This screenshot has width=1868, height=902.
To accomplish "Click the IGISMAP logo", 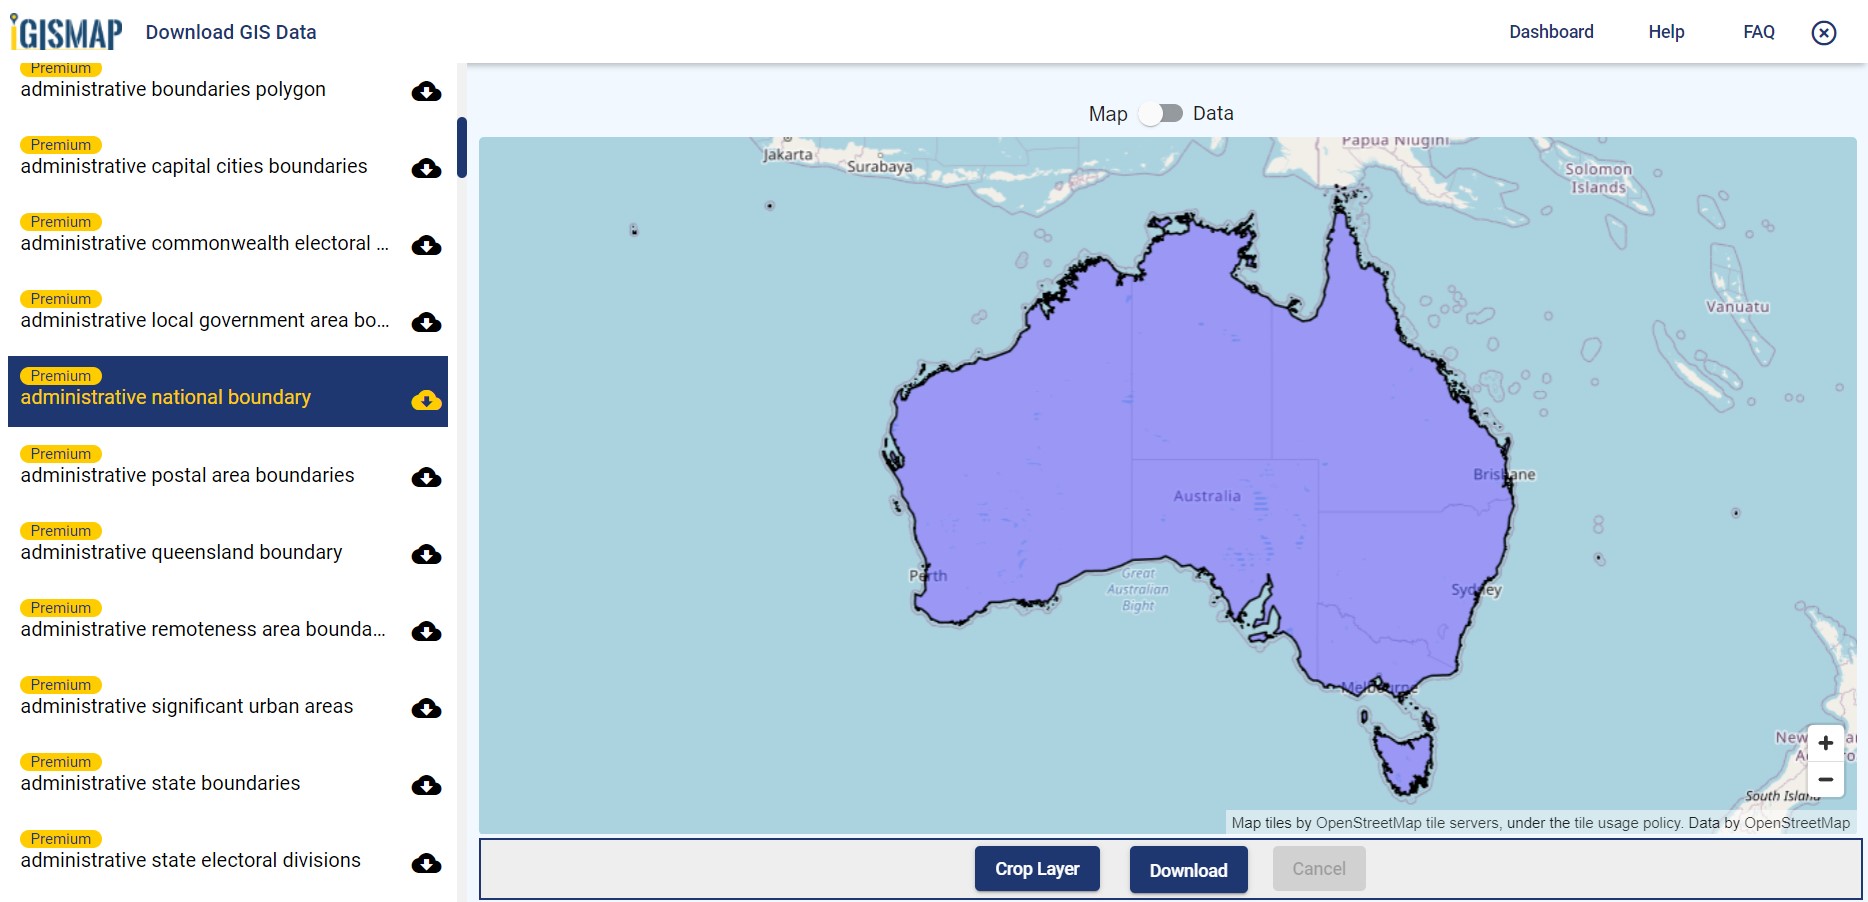I will (62, 31).
